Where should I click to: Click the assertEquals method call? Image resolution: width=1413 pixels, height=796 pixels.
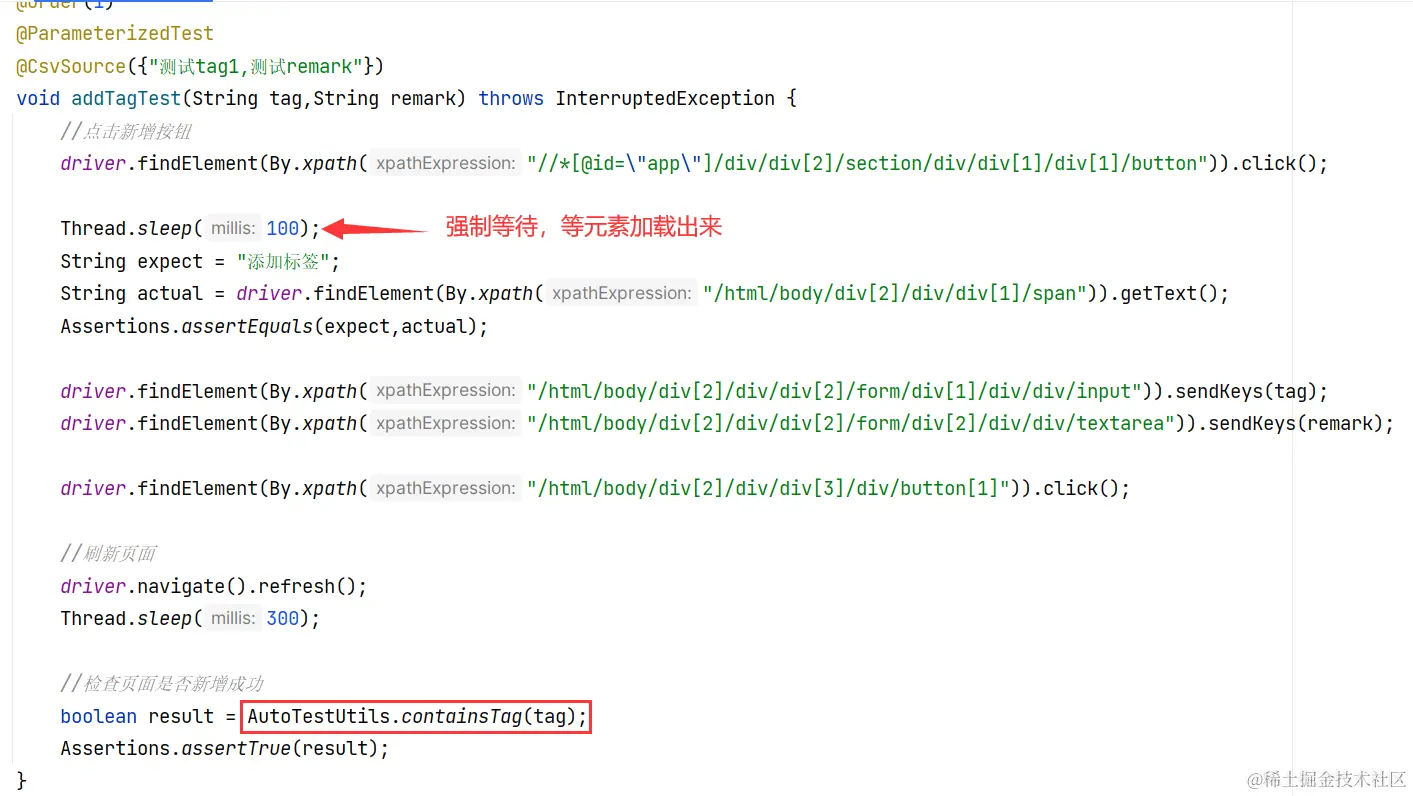[x=247, y=326]
